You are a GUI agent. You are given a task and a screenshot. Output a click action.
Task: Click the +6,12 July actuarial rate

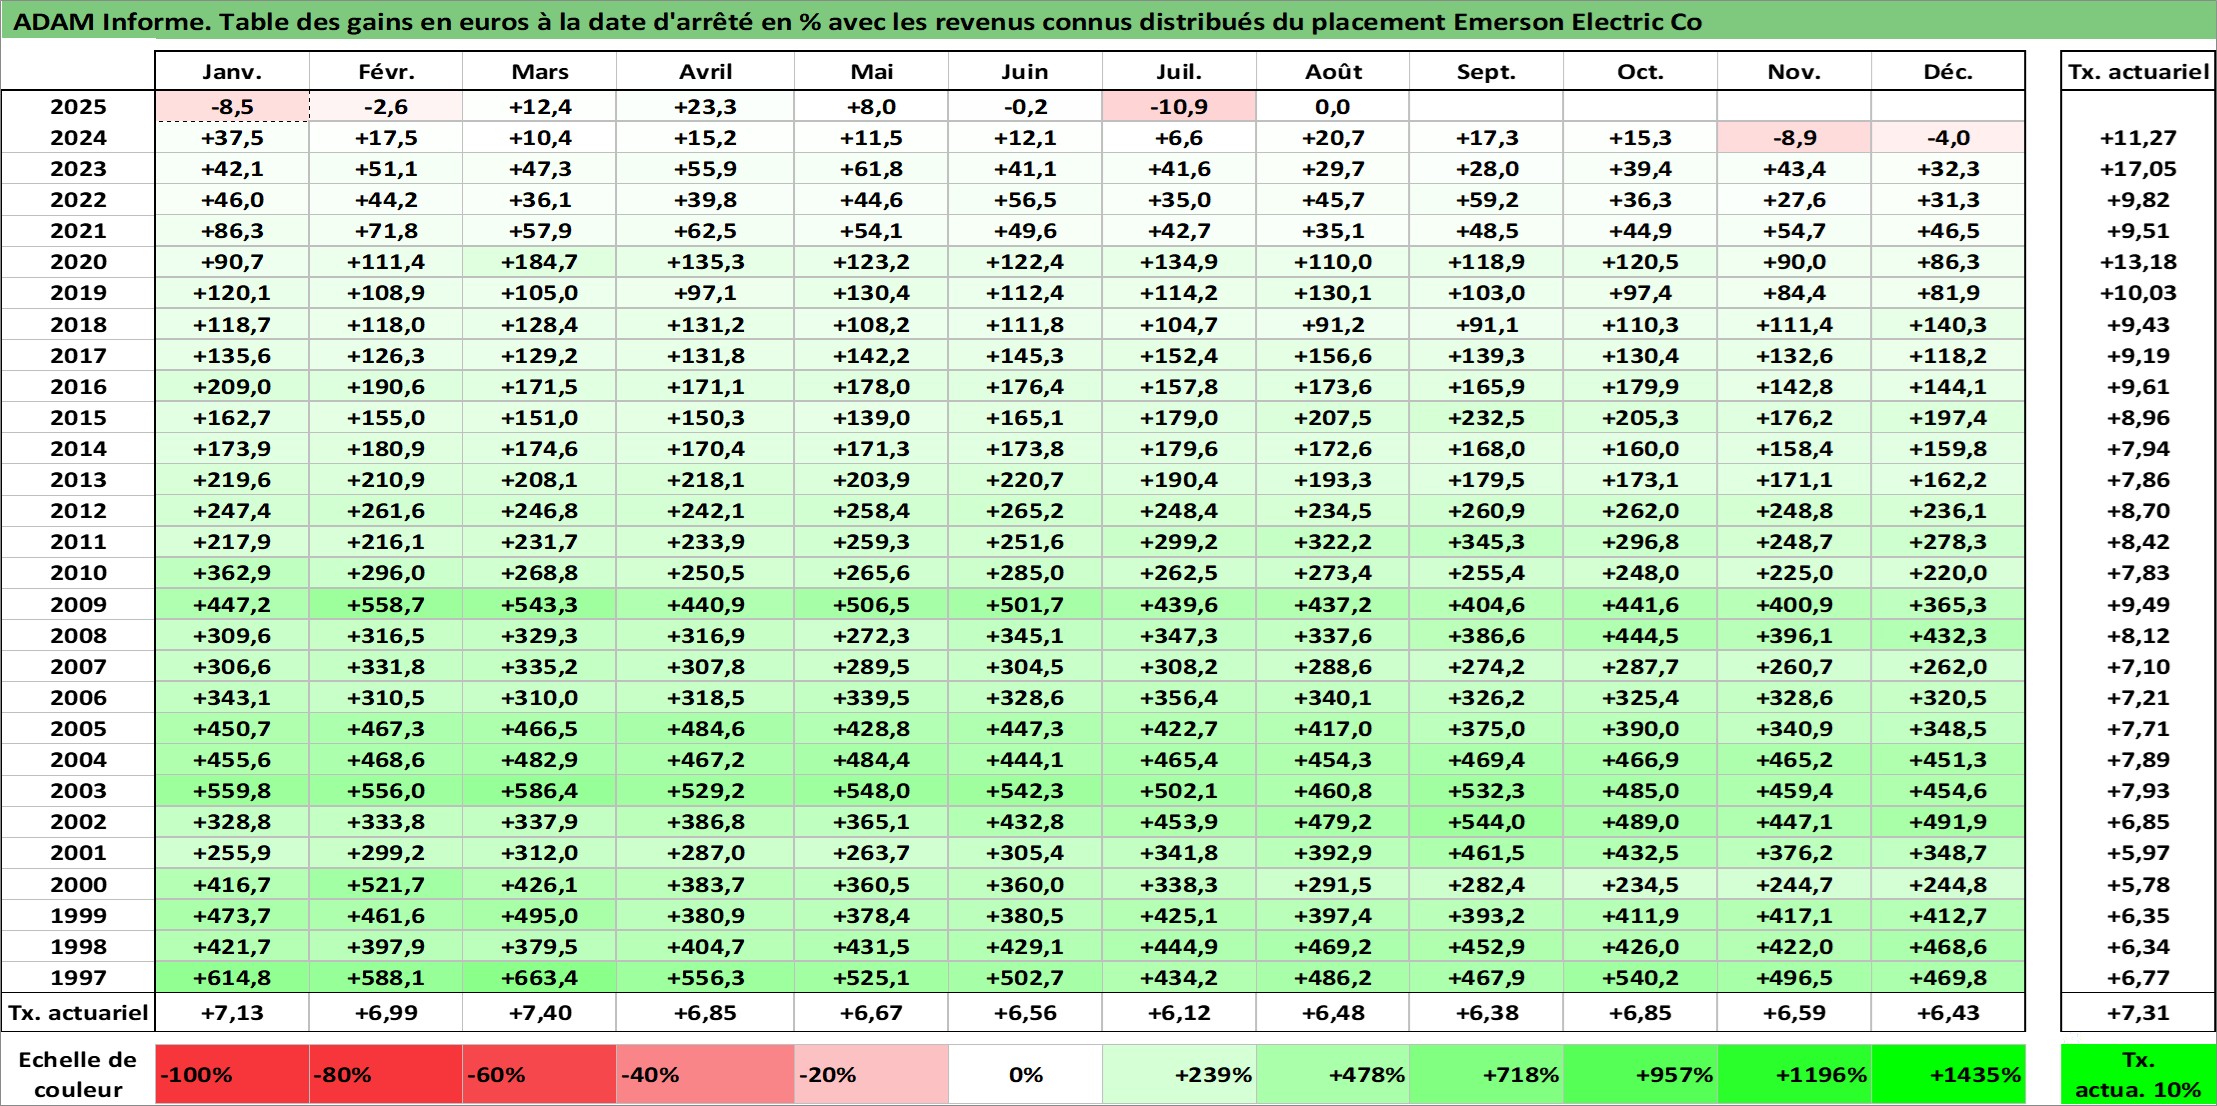pyautogui.click(x=1179, y=1013)
